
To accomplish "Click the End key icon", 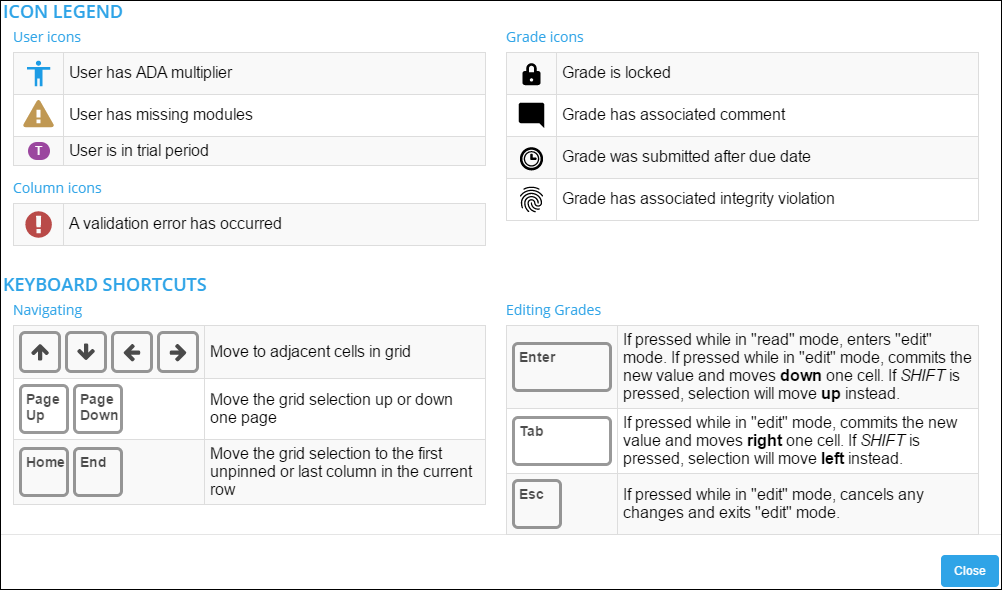I will pos(98,471).
